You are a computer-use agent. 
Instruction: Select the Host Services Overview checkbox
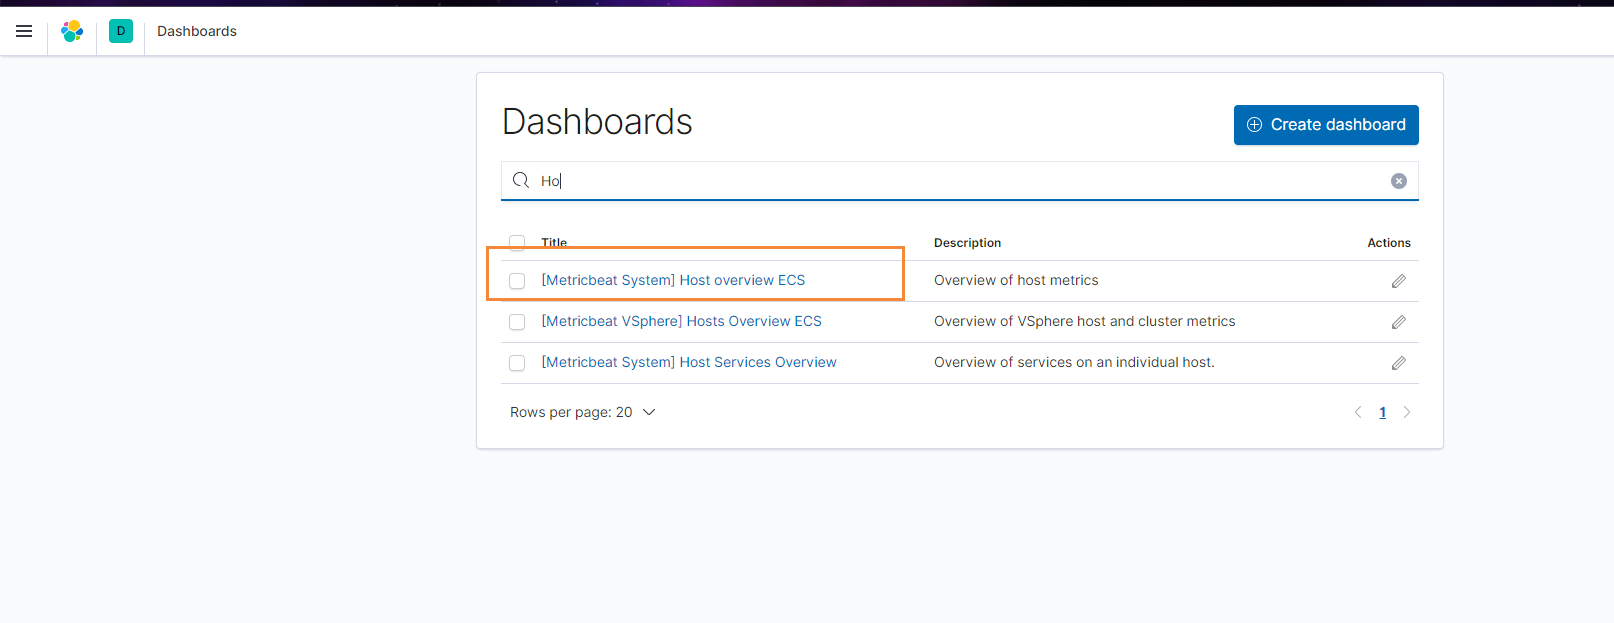[517, 363]
